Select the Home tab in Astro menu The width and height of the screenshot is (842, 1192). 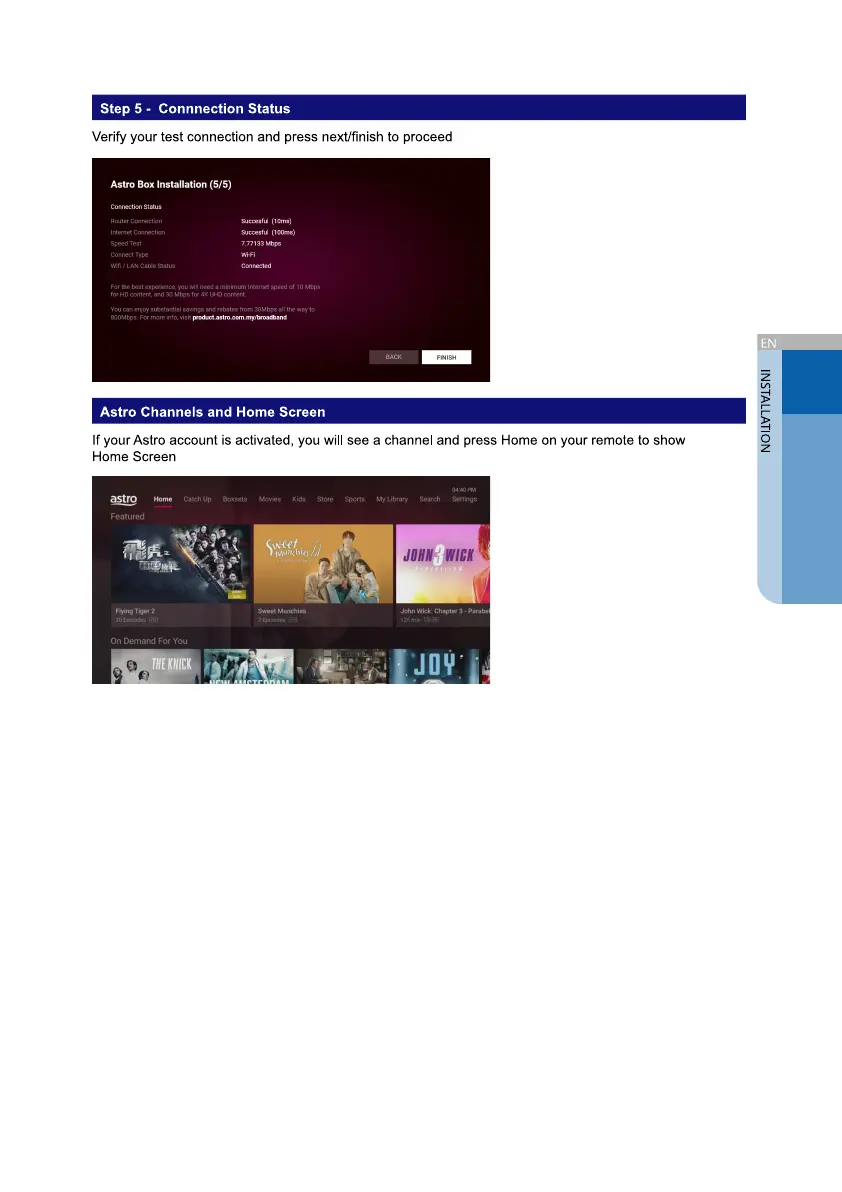pos(163,499)
